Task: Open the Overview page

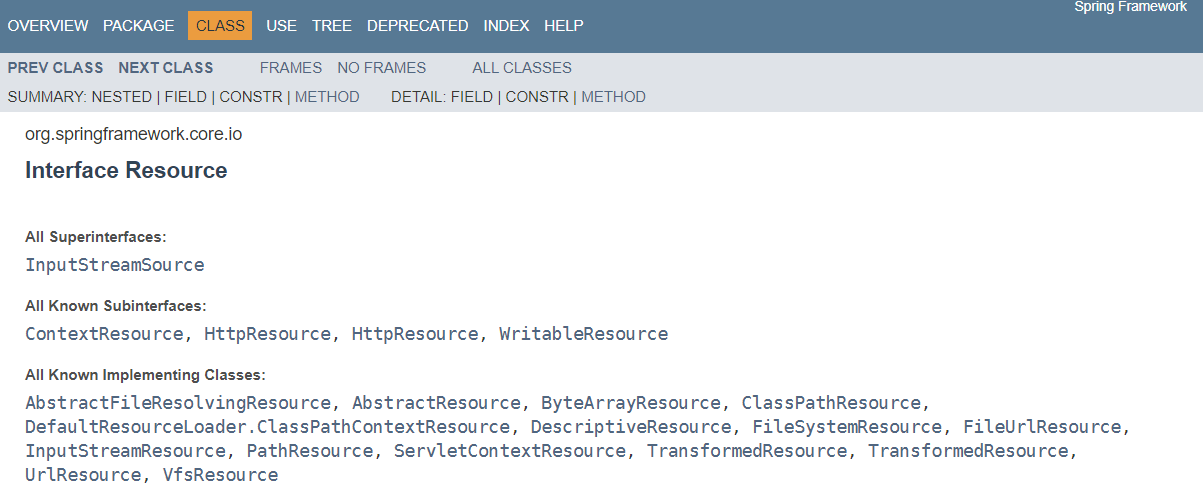Action: (48, 26)
